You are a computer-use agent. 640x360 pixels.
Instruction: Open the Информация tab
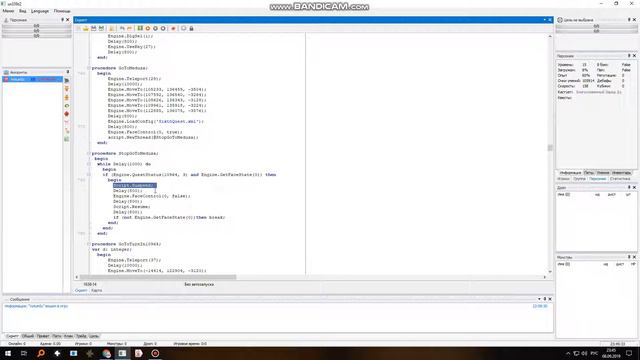pos(570,173)
